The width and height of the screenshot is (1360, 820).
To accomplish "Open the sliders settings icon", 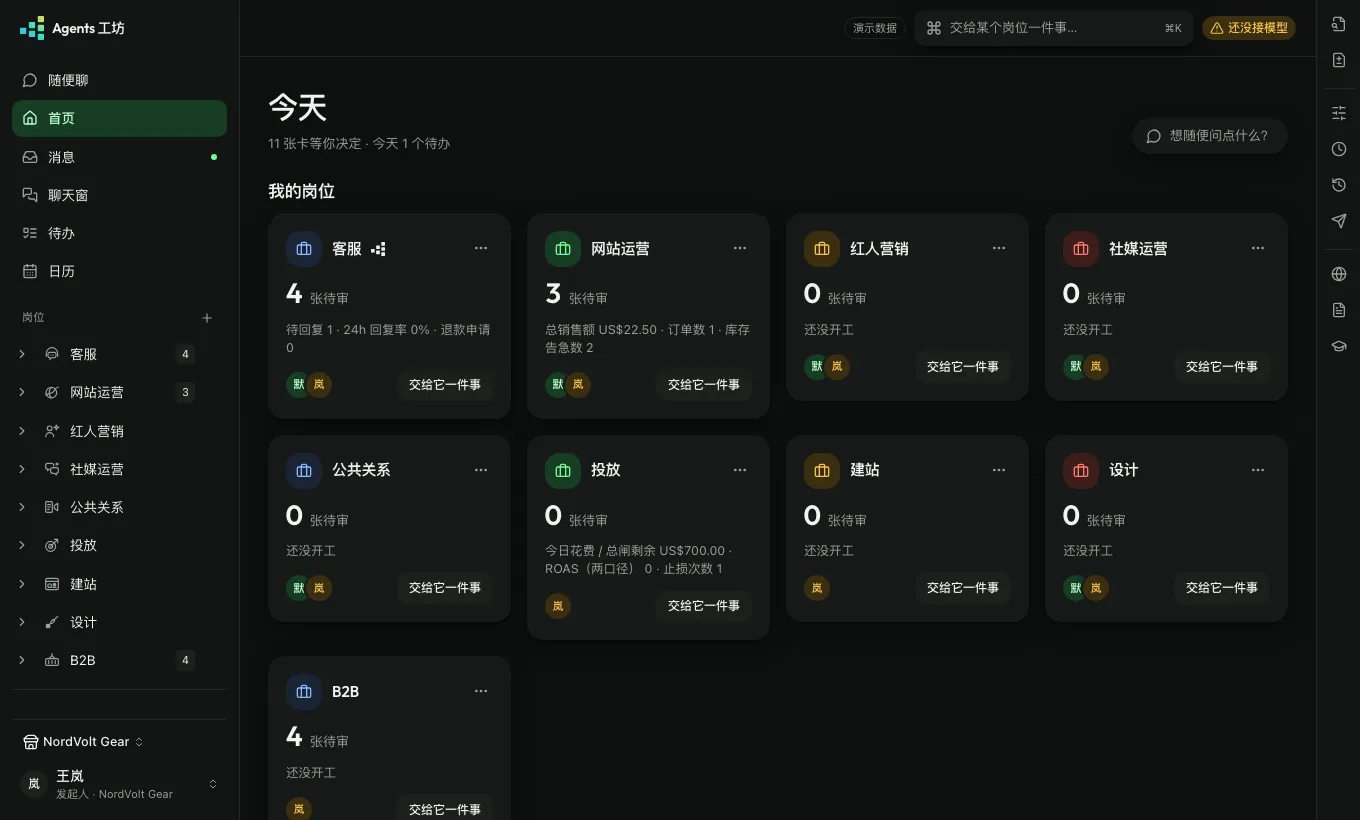I will [1339, 113].
